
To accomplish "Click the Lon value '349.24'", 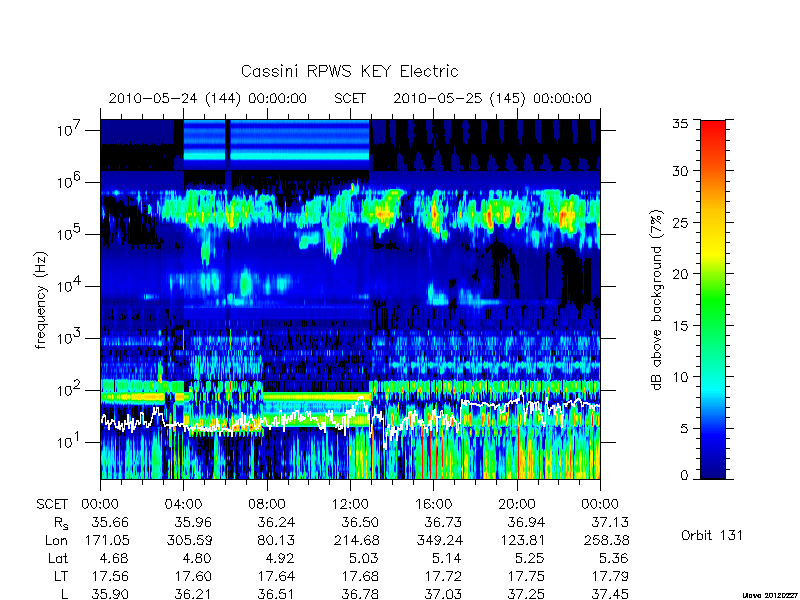I will click(438, 540).
